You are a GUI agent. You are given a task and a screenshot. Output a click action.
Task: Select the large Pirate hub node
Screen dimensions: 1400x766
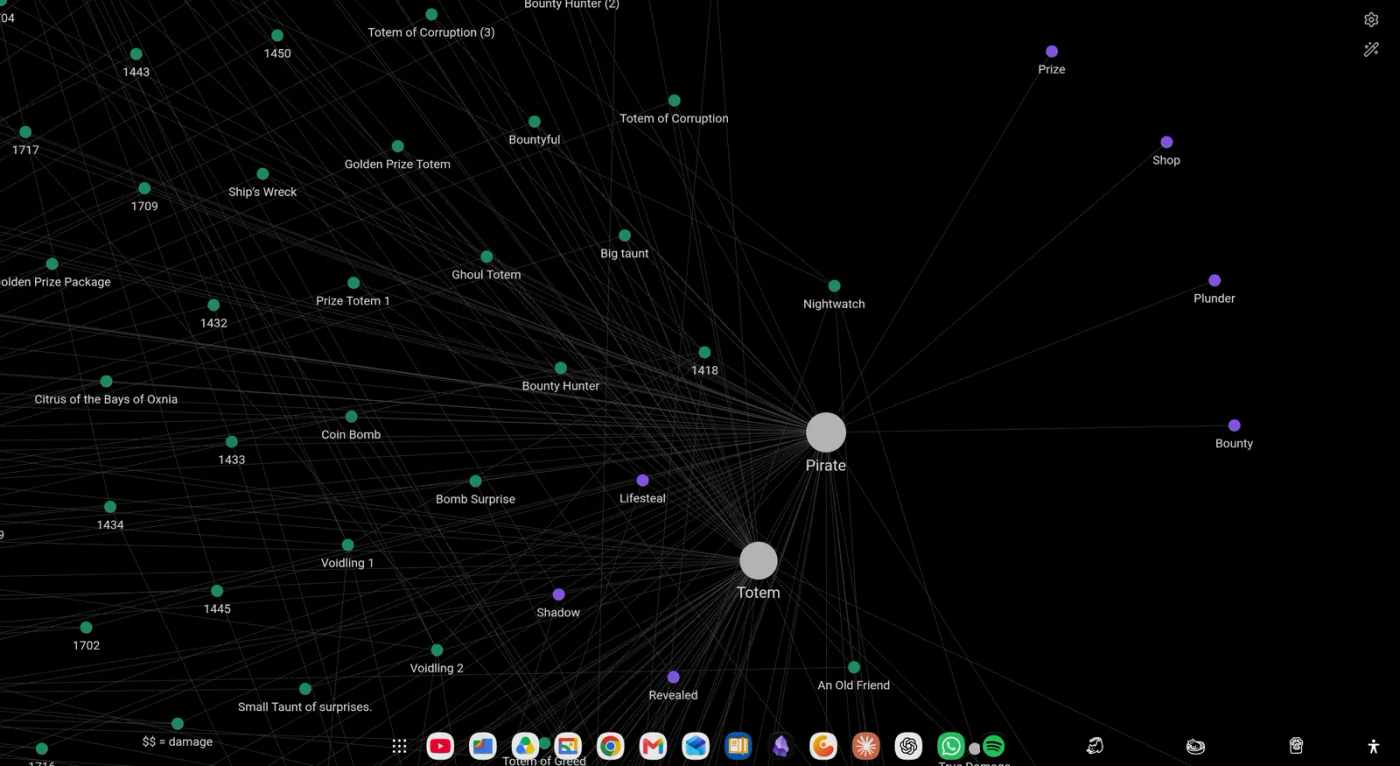pyautogui.click(x=826, y=432)
